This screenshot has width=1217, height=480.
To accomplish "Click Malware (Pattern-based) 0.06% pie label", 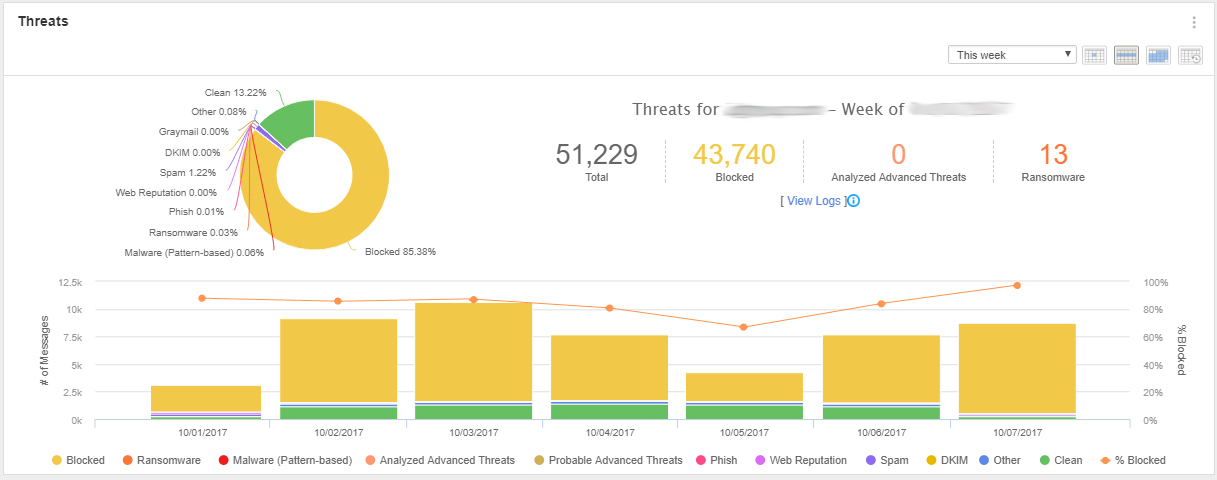I will coord(194,252).
